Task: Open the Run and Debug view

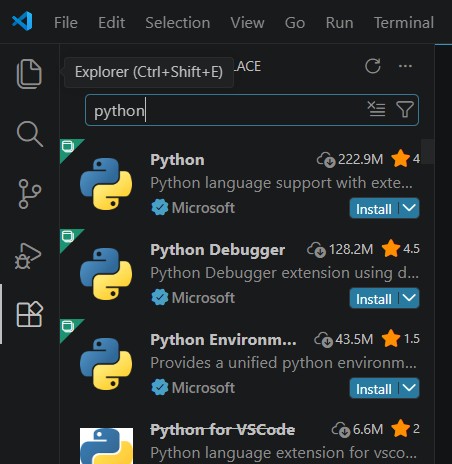Action: click(28, 256)
